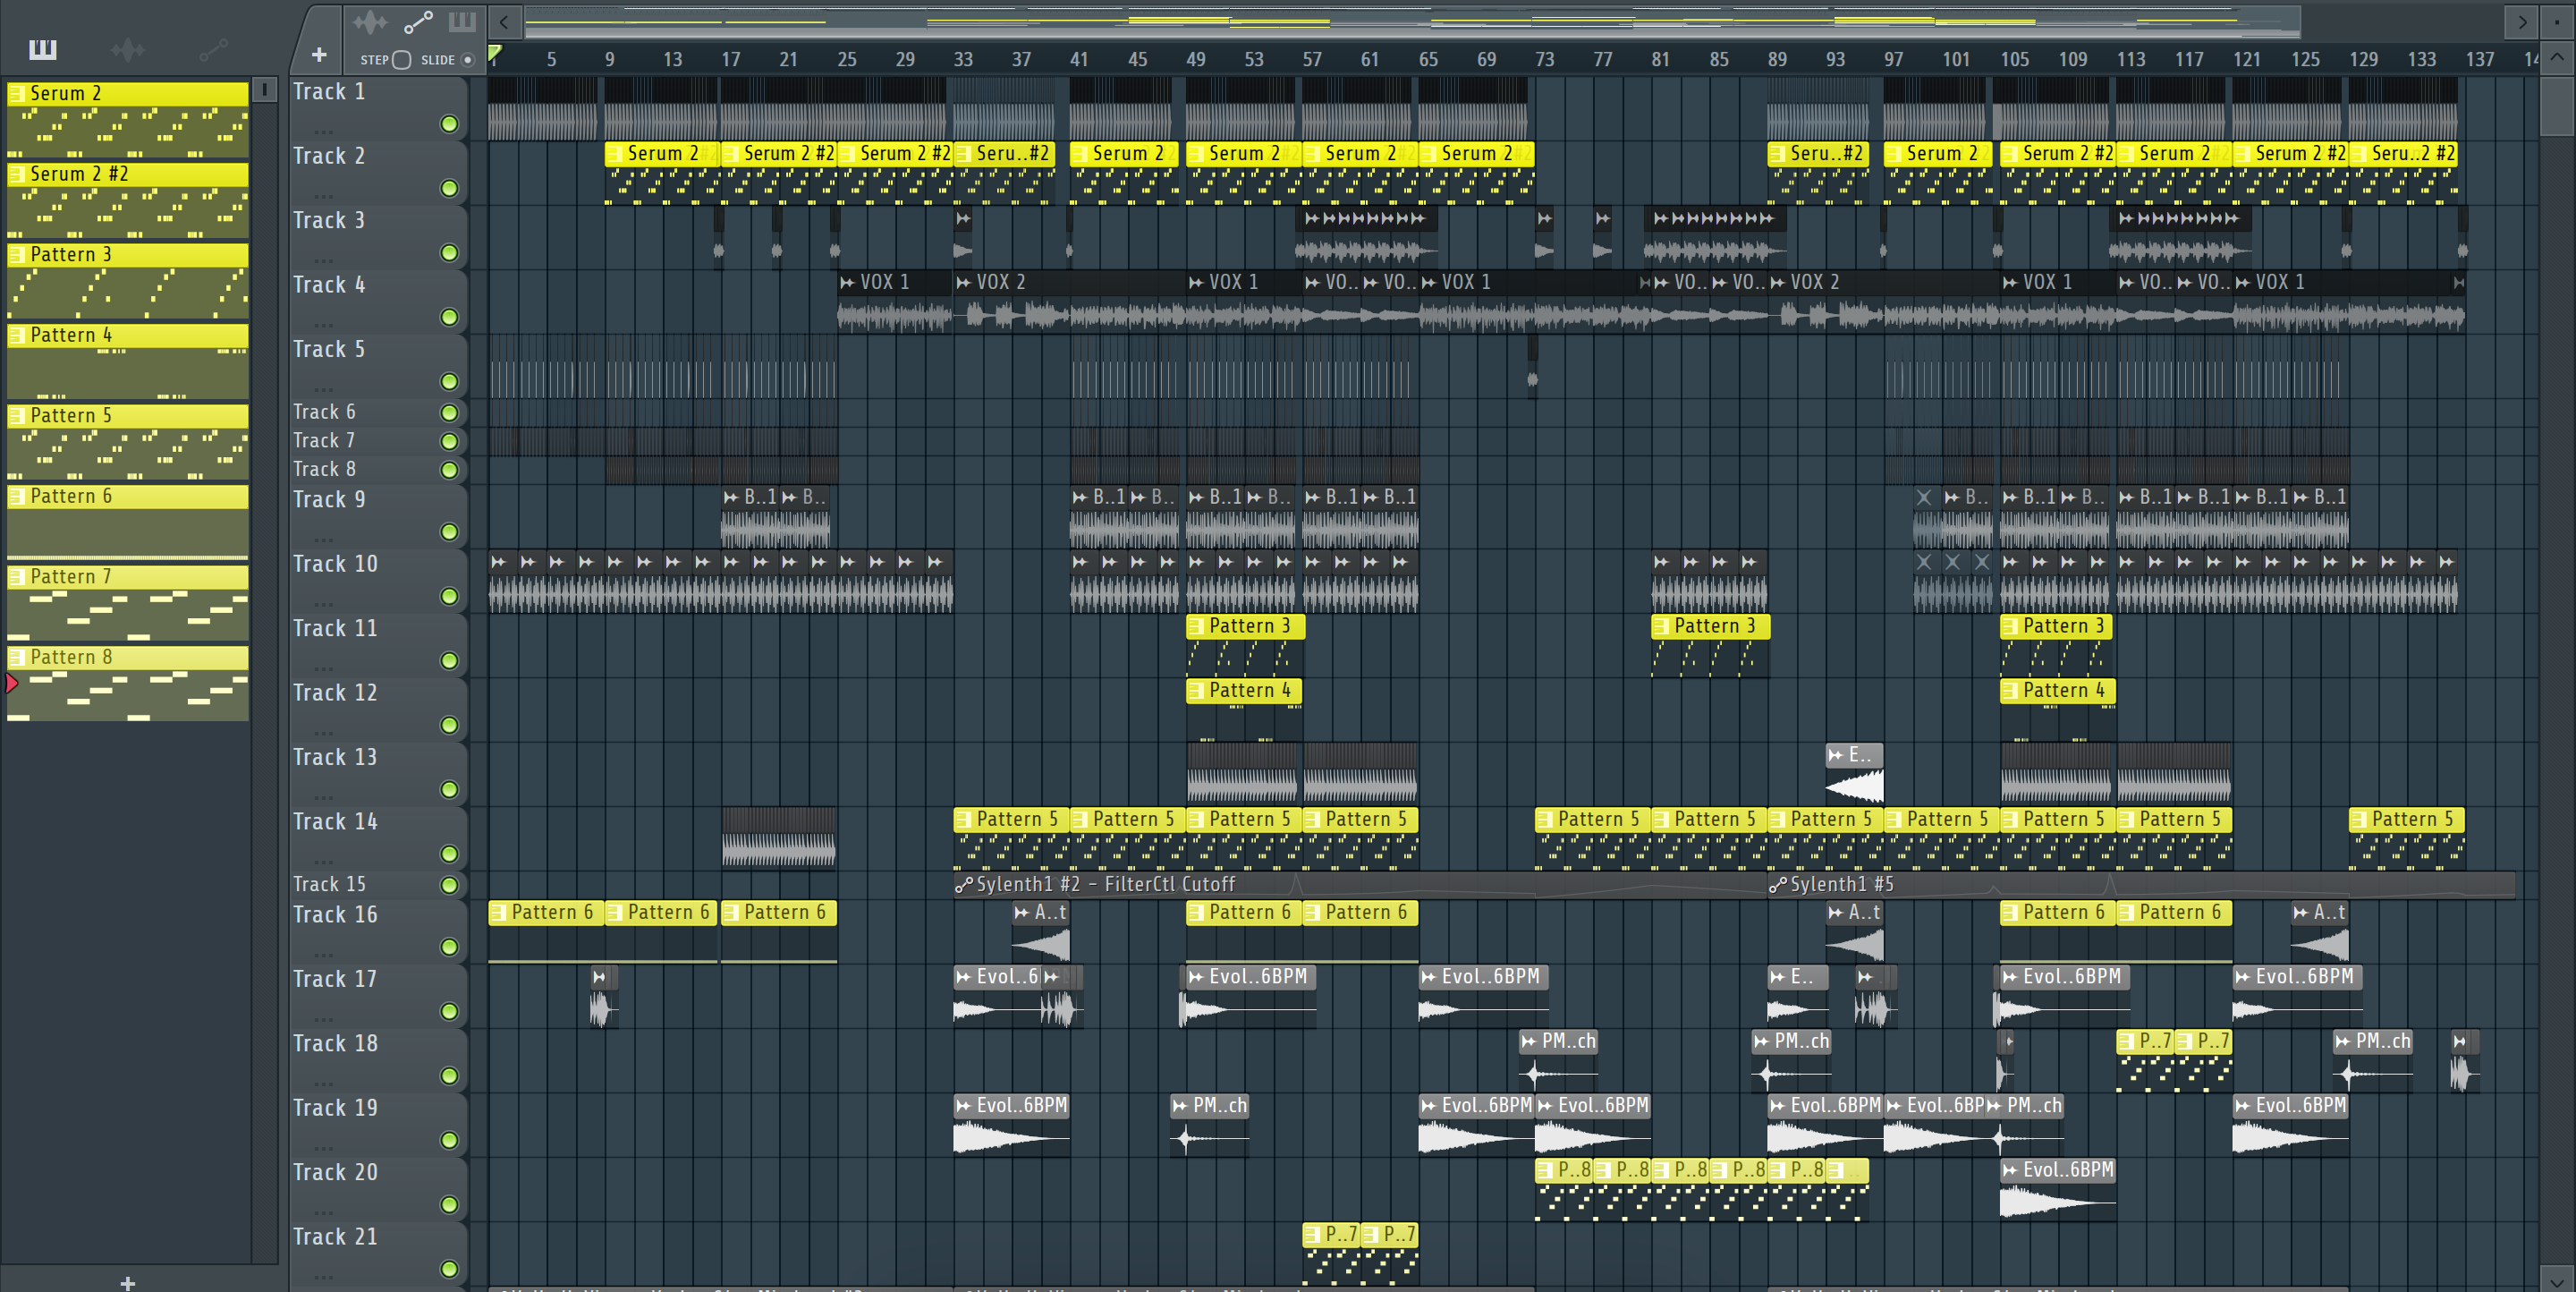Open clip menu of first Pattern 6 on Track 16
This screenshot has height=1292, width=2576.
tap(498, 913)
